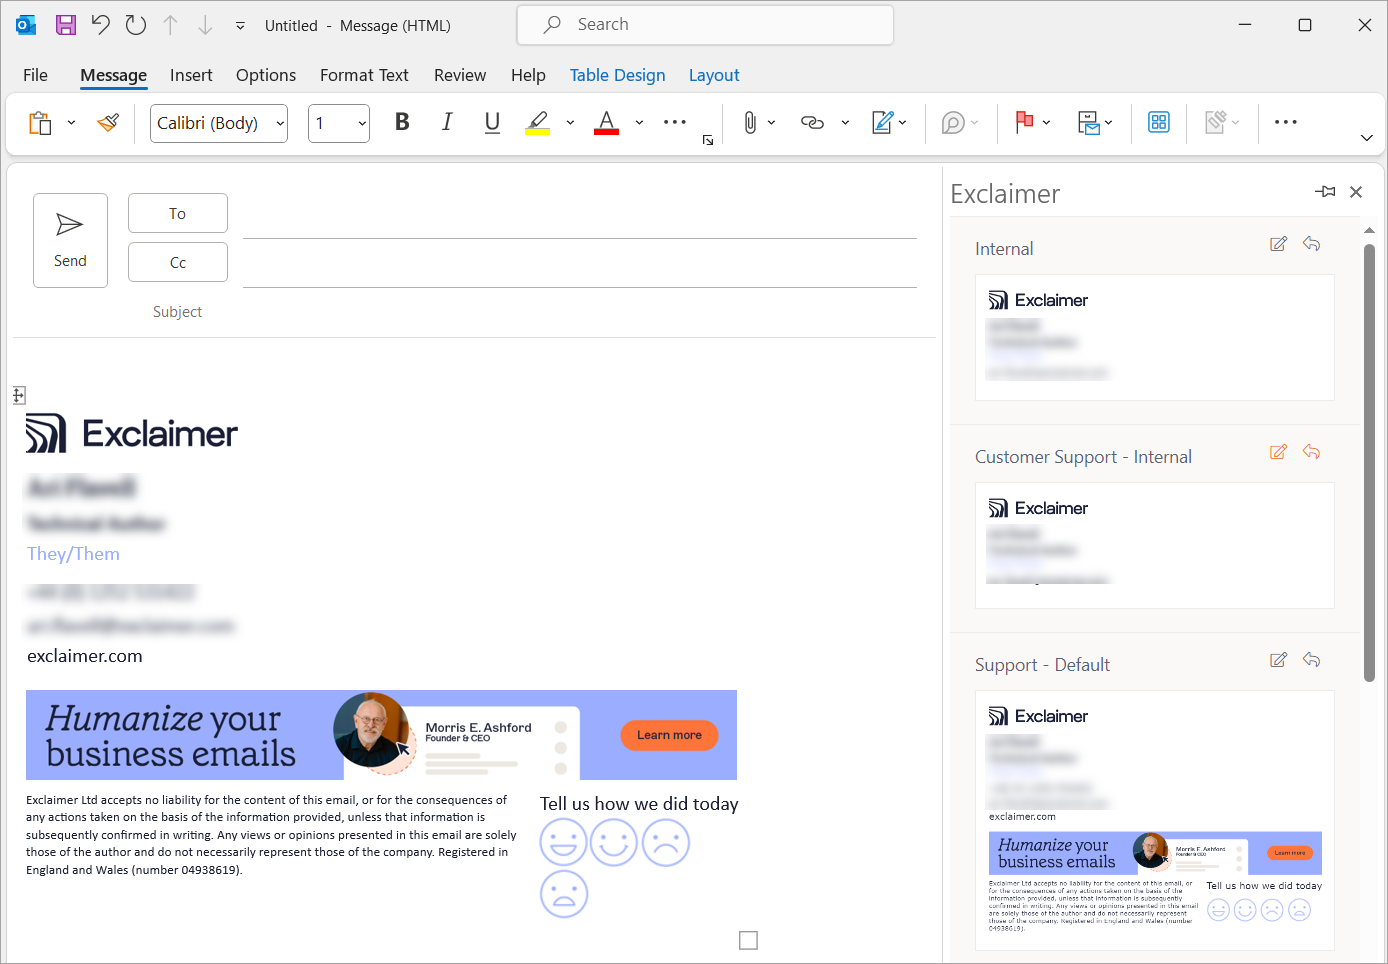Click the Dictate/Loop comment icon
The height and width of the screenshot is (964, 1388).
coord(953,123)
